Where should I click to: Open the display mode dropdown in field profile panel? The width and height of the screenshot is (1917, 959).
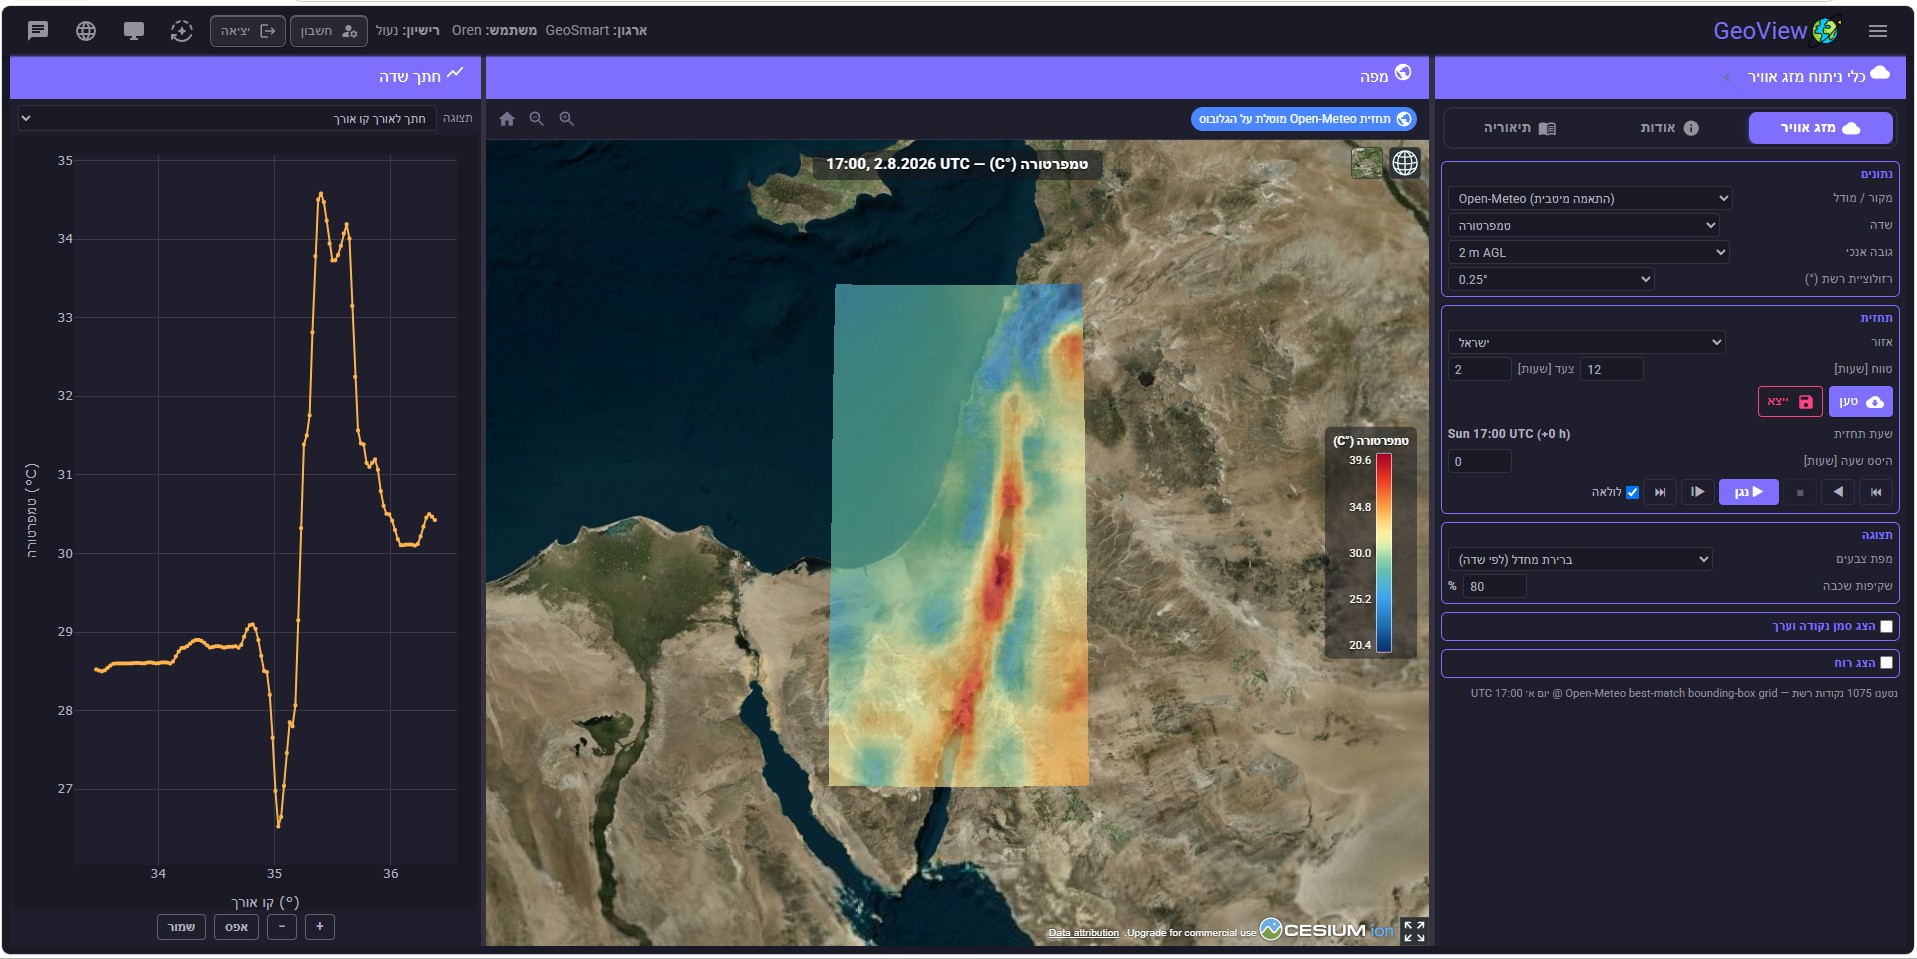(x=227, y=119)
